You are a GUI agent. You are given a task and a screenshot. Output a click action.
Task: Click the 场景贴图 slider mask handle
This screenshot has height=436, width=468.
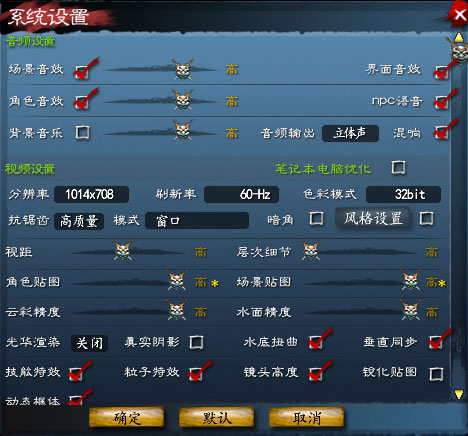[411, 280]
